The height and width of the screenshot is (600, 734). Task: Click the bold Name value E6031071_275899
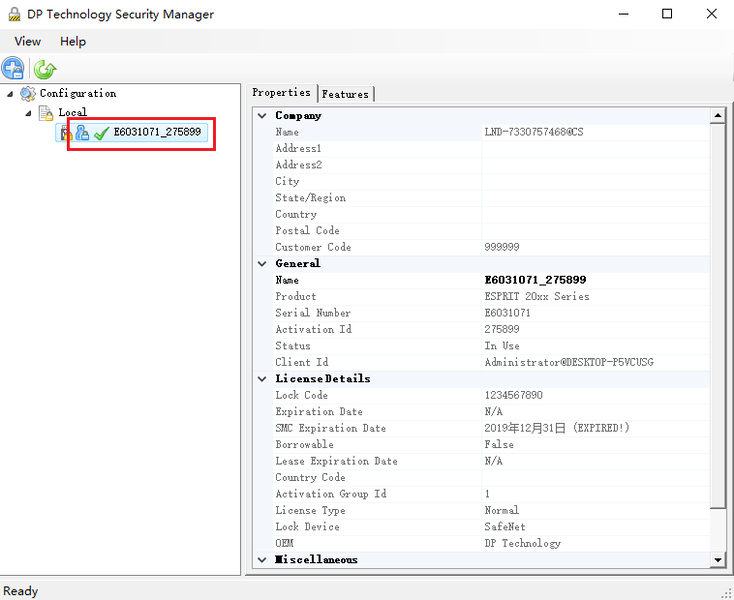[535, 280]
